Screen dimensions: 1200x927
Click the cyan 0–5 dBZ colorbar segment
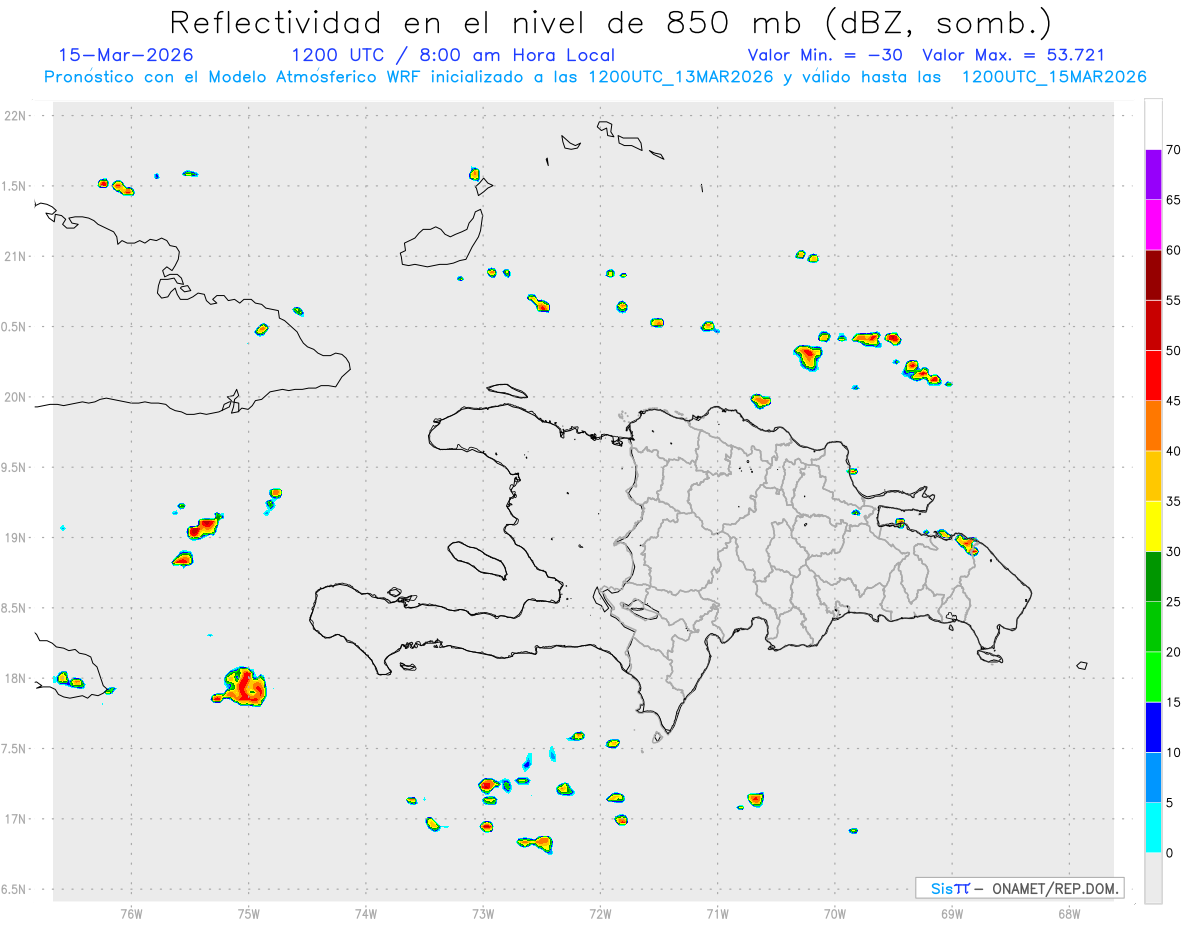click(1153, 828)
